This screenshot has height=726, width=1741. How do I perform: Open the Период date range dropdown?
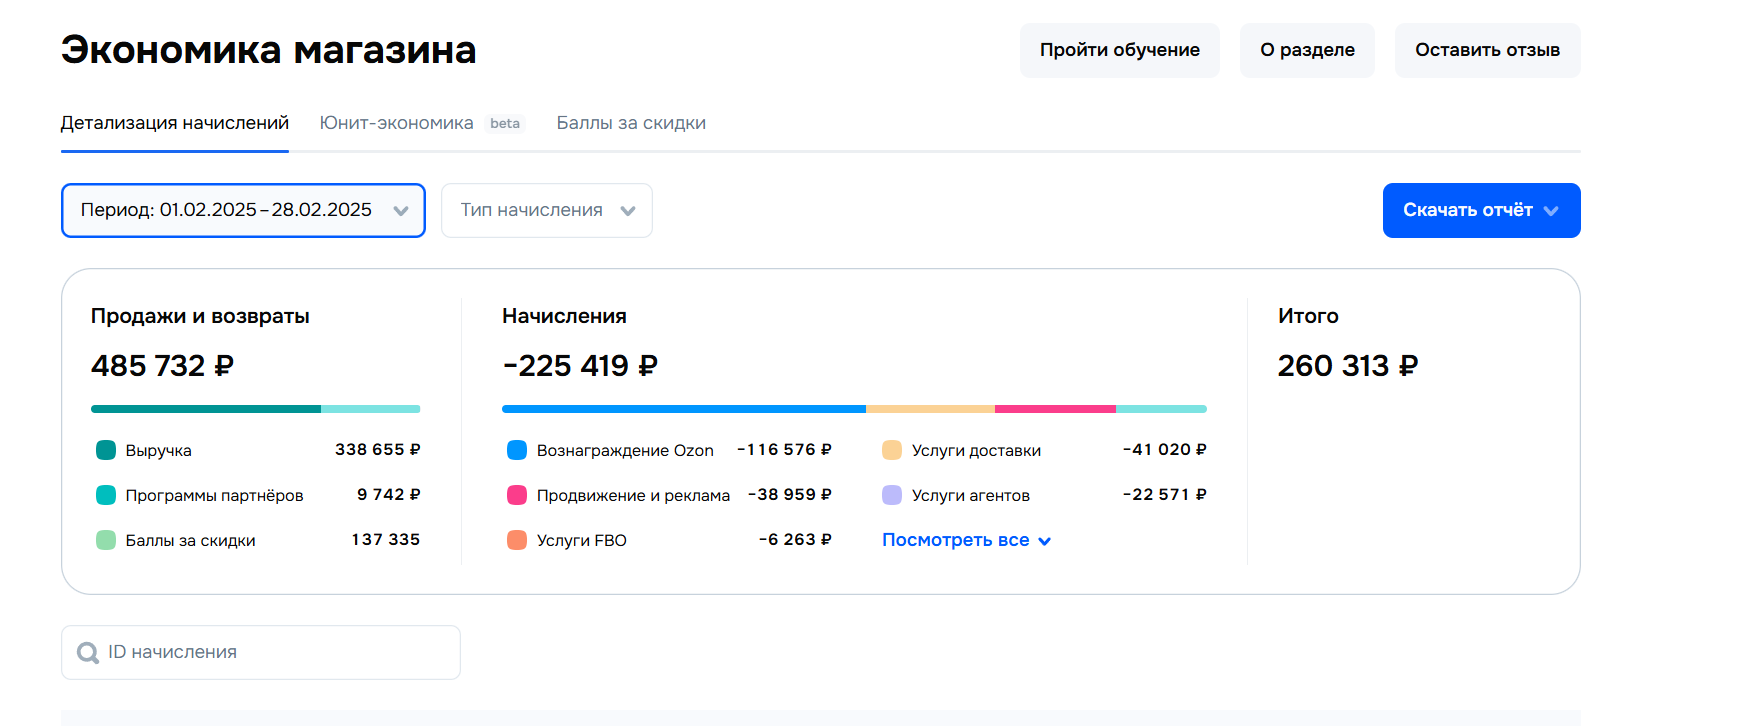(243, 210)
